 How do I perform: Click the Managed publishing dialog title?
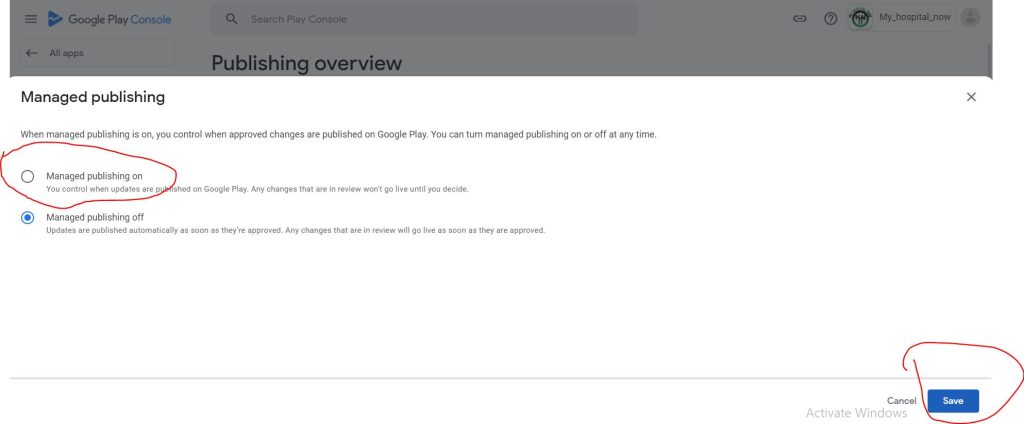tap(93, 97)
